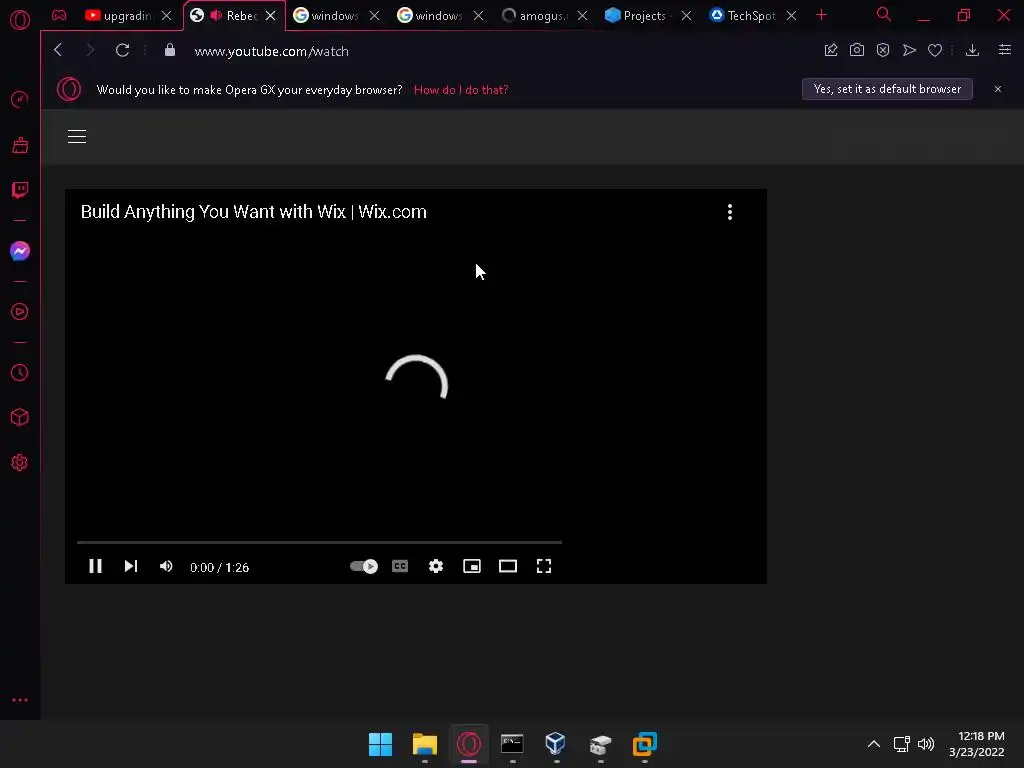
Task: Switch to the TechSpot tab
Action: point(743,15)
